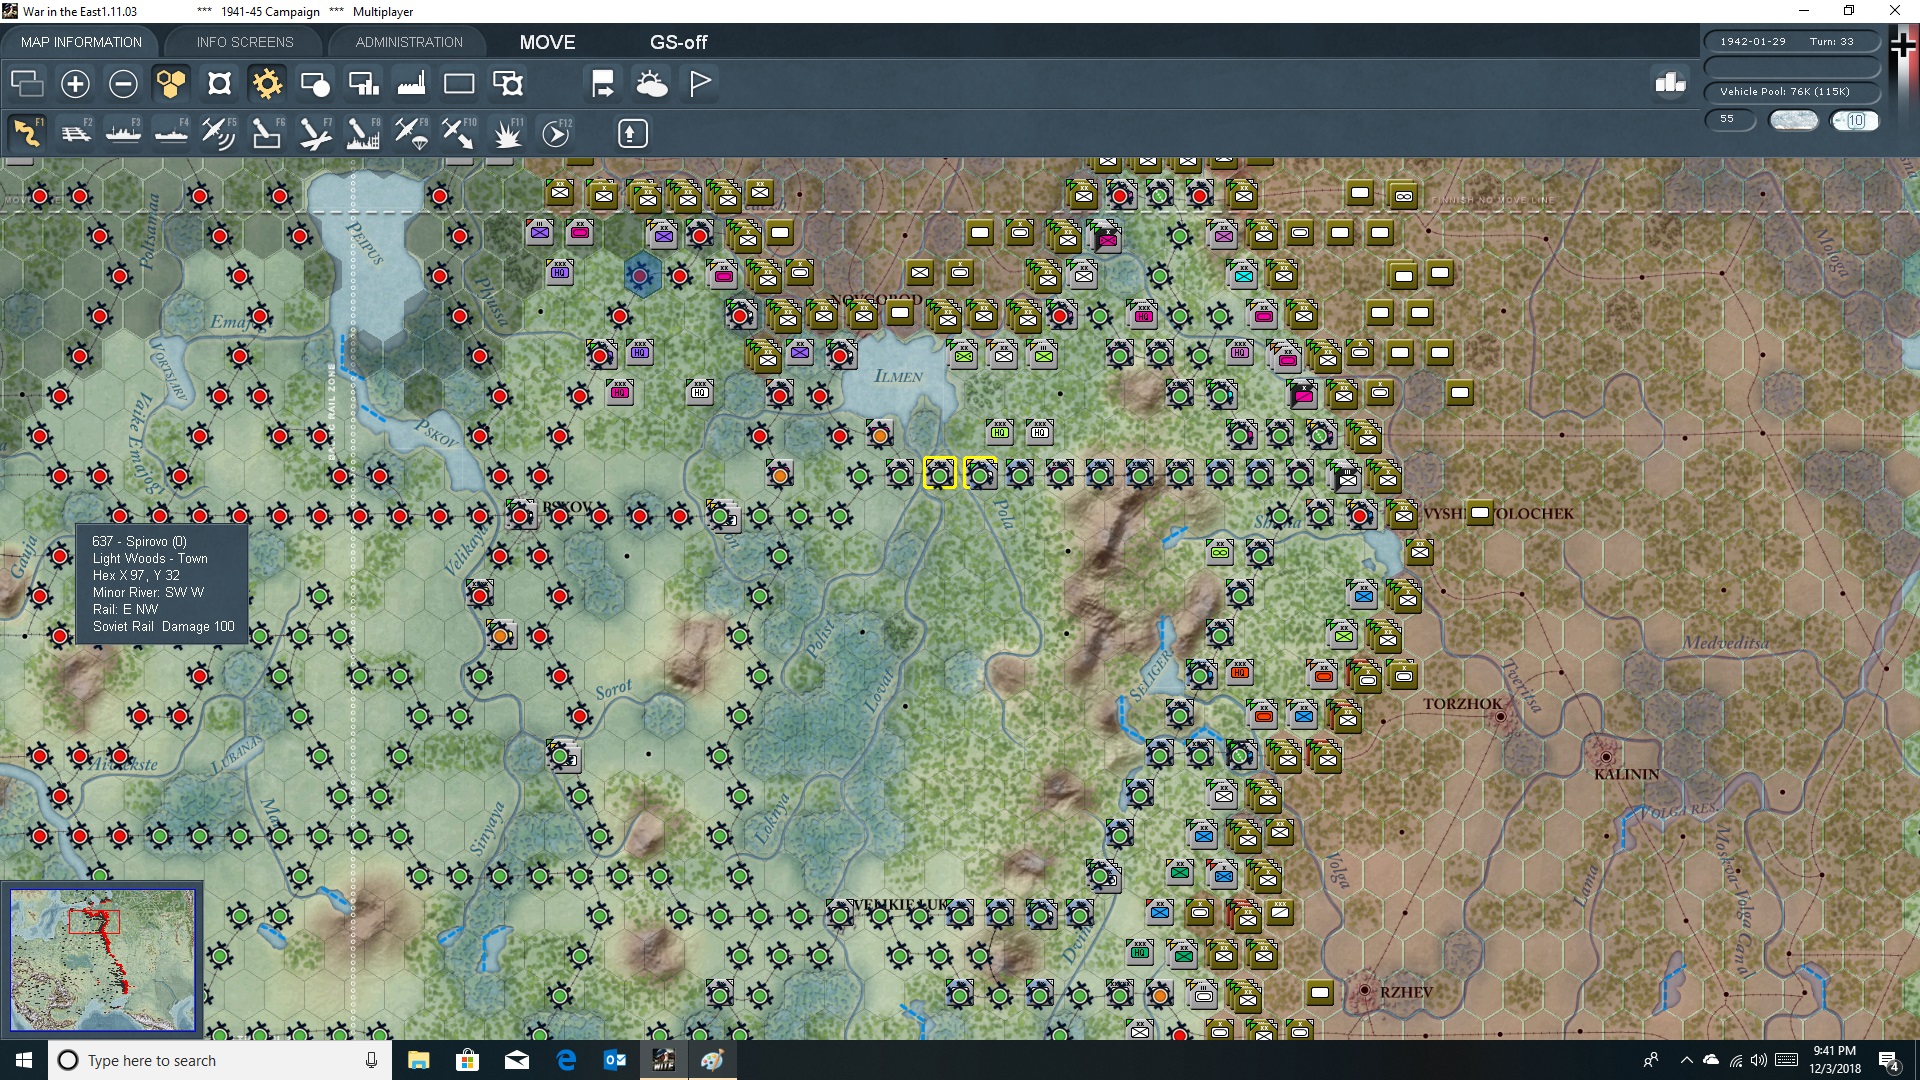Screen dimensions: 1920x1080
Task: Toggle the rectangle with circle icon
Action: point(315,84)
